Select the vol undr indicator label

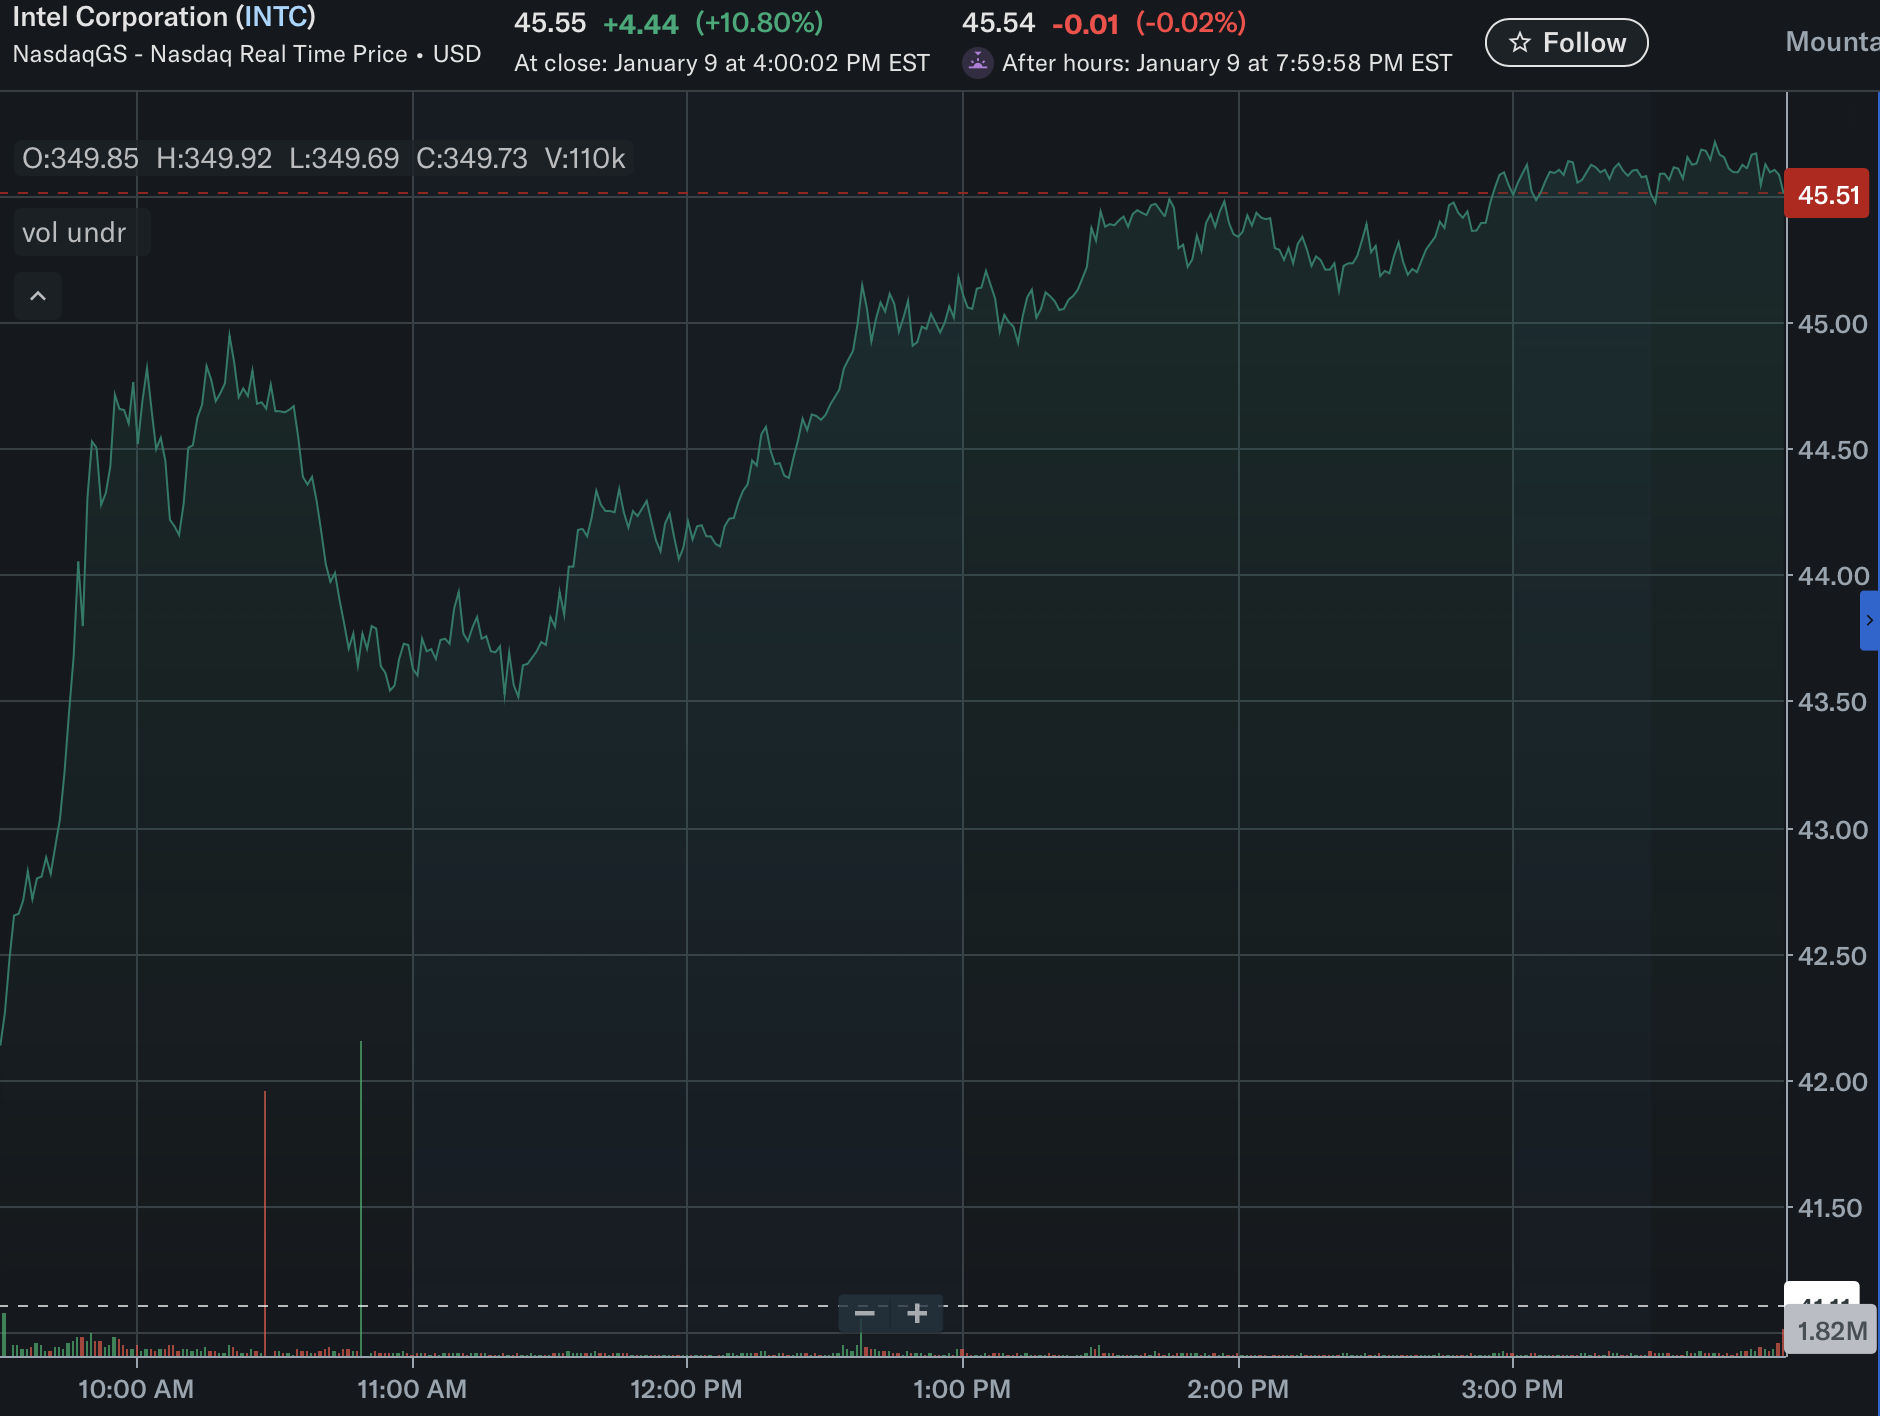coord(74,233)
